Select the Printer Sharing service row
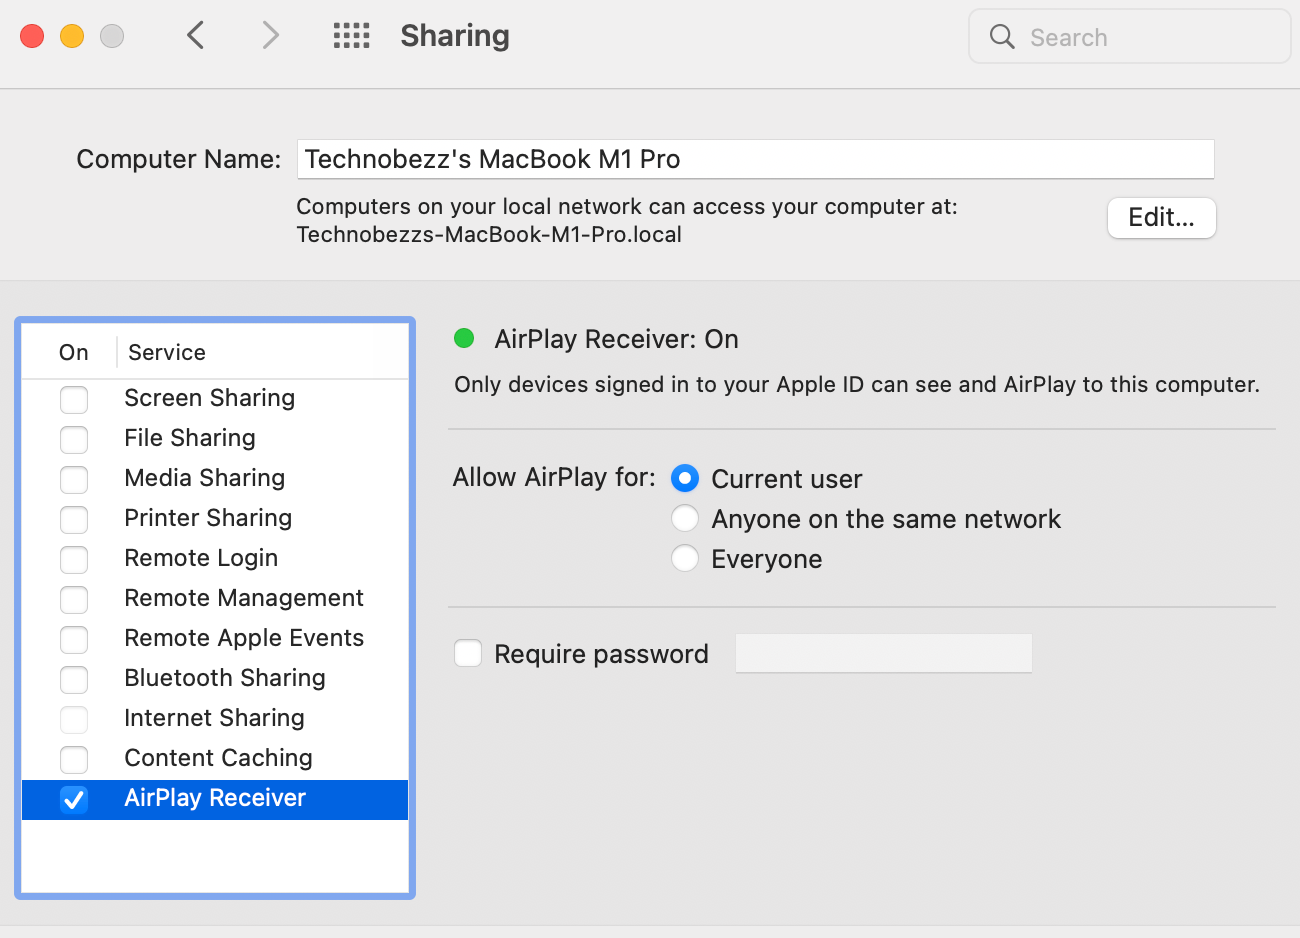The height and width of the screenshot is (938, 1300). pyautogui.click(x=215, y=519)
